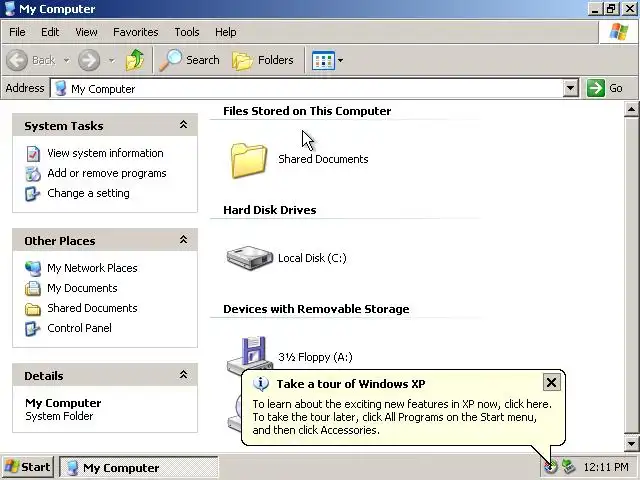Open the Back history dropdown arrow
Screen dimensions: 640x480
pyautogui.click(x=66, y=60)
